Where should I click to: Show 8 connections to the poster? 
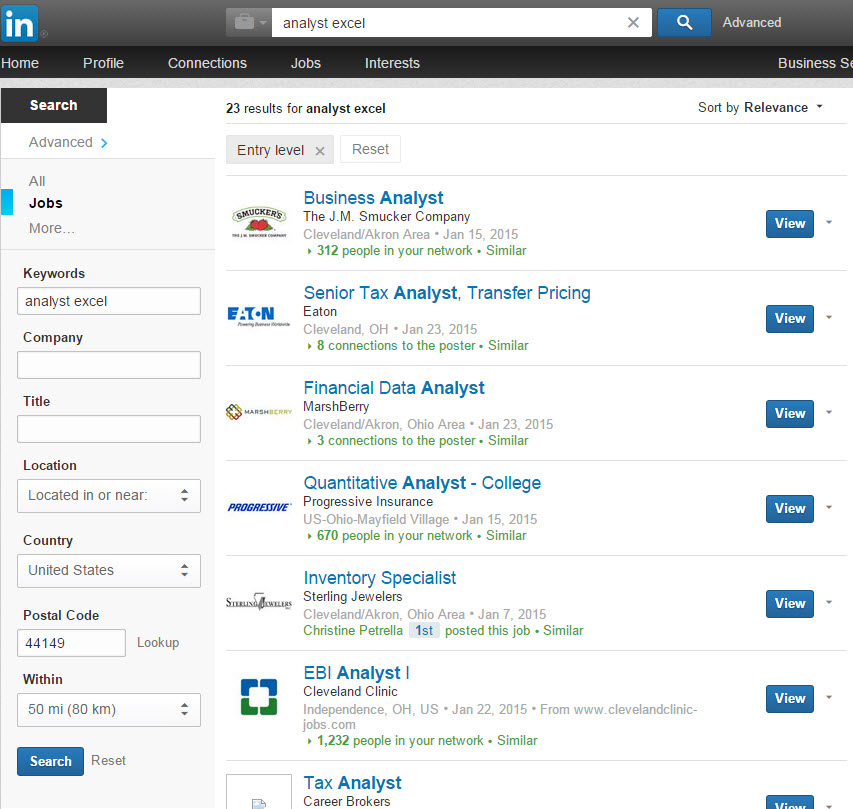[x=396, y=346]
